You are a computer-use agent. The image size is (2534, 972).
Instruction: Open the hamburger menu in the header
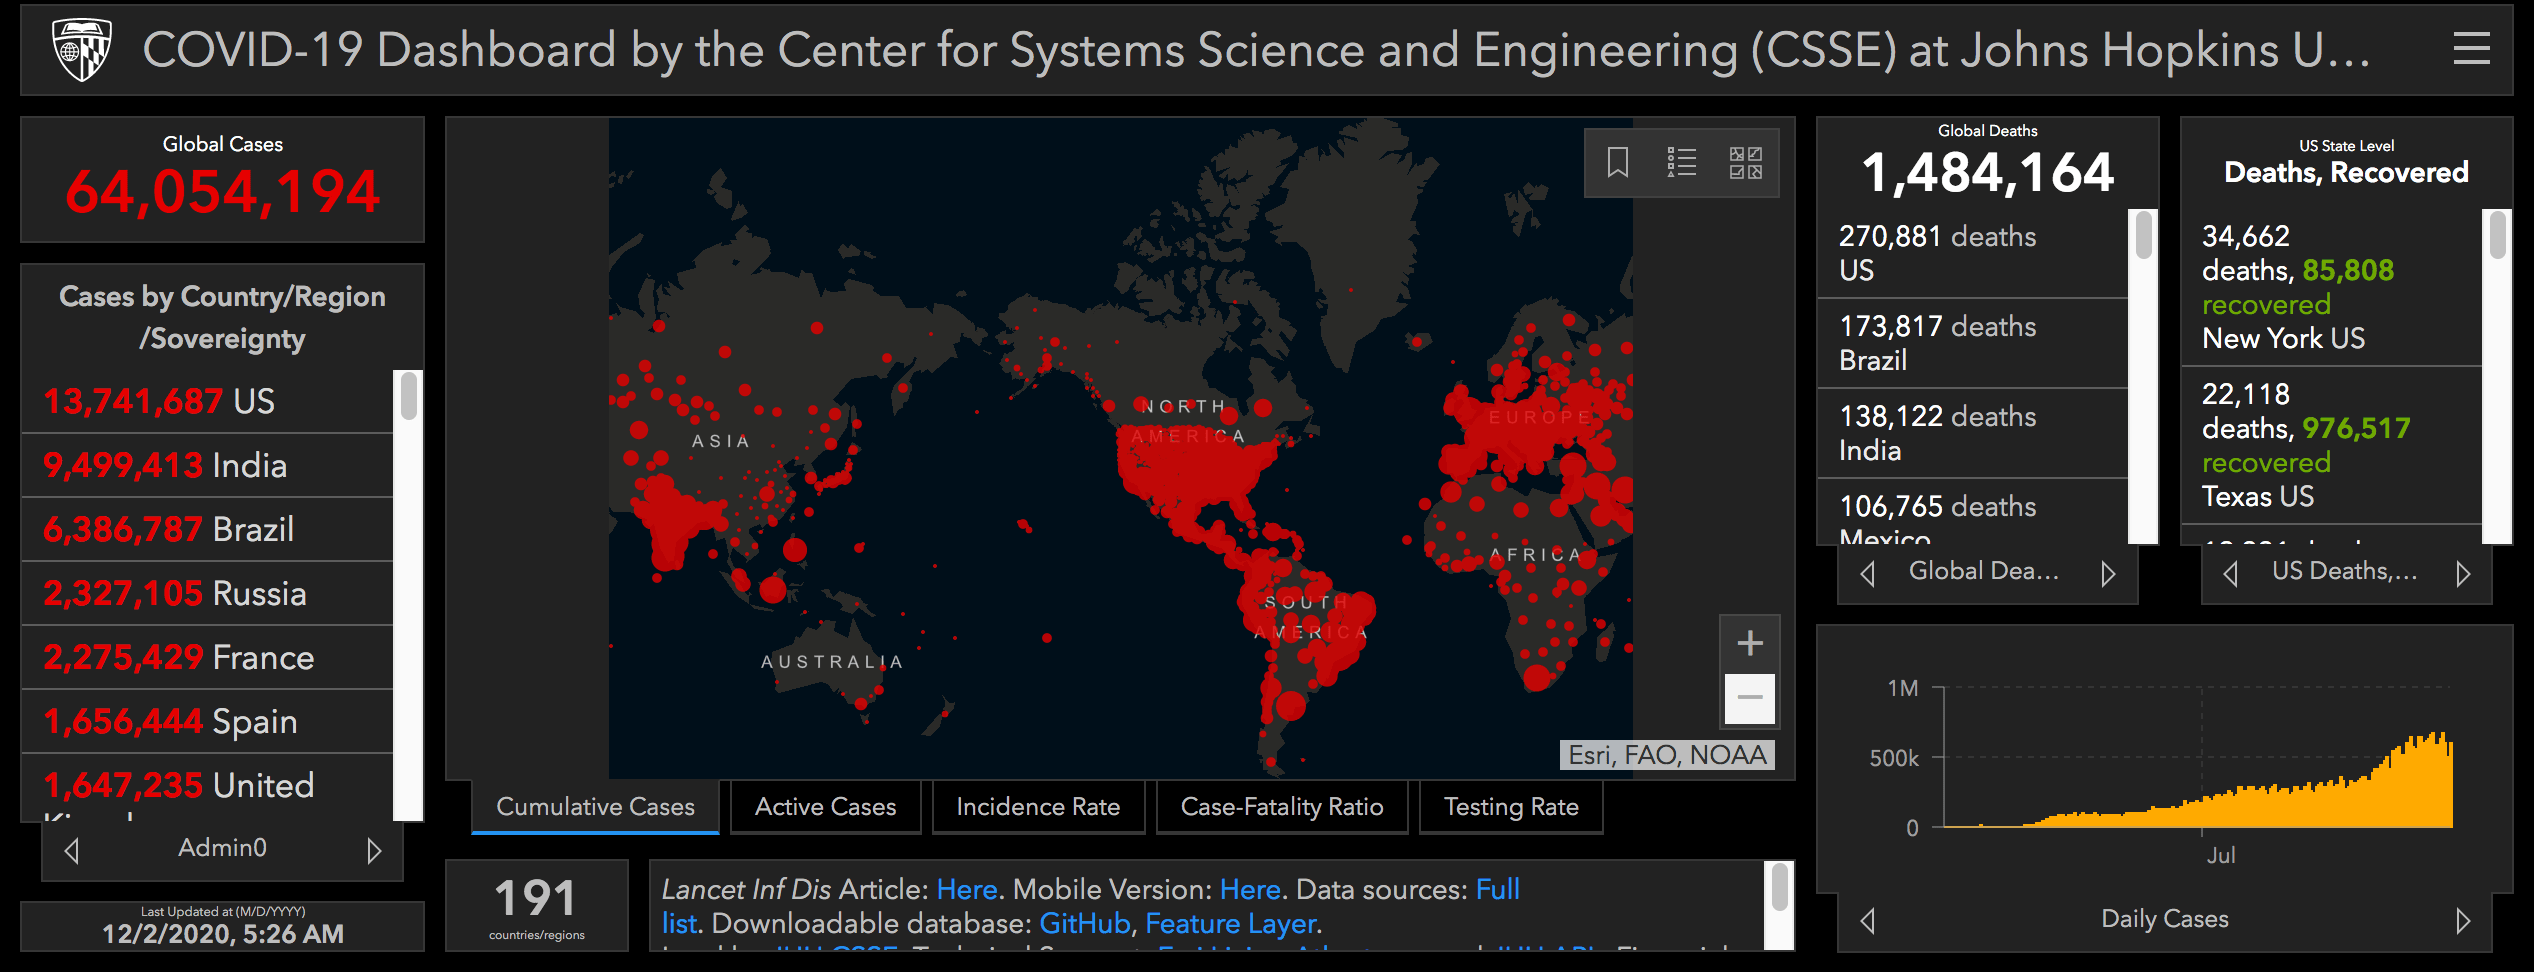(2471, 49)
